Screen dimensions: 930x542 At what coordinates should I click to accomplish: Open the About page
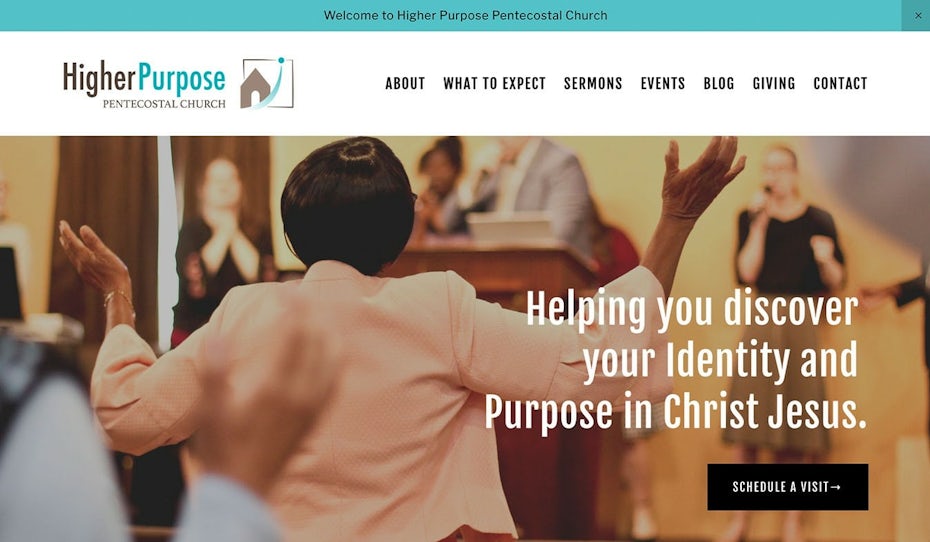point(405,84)
